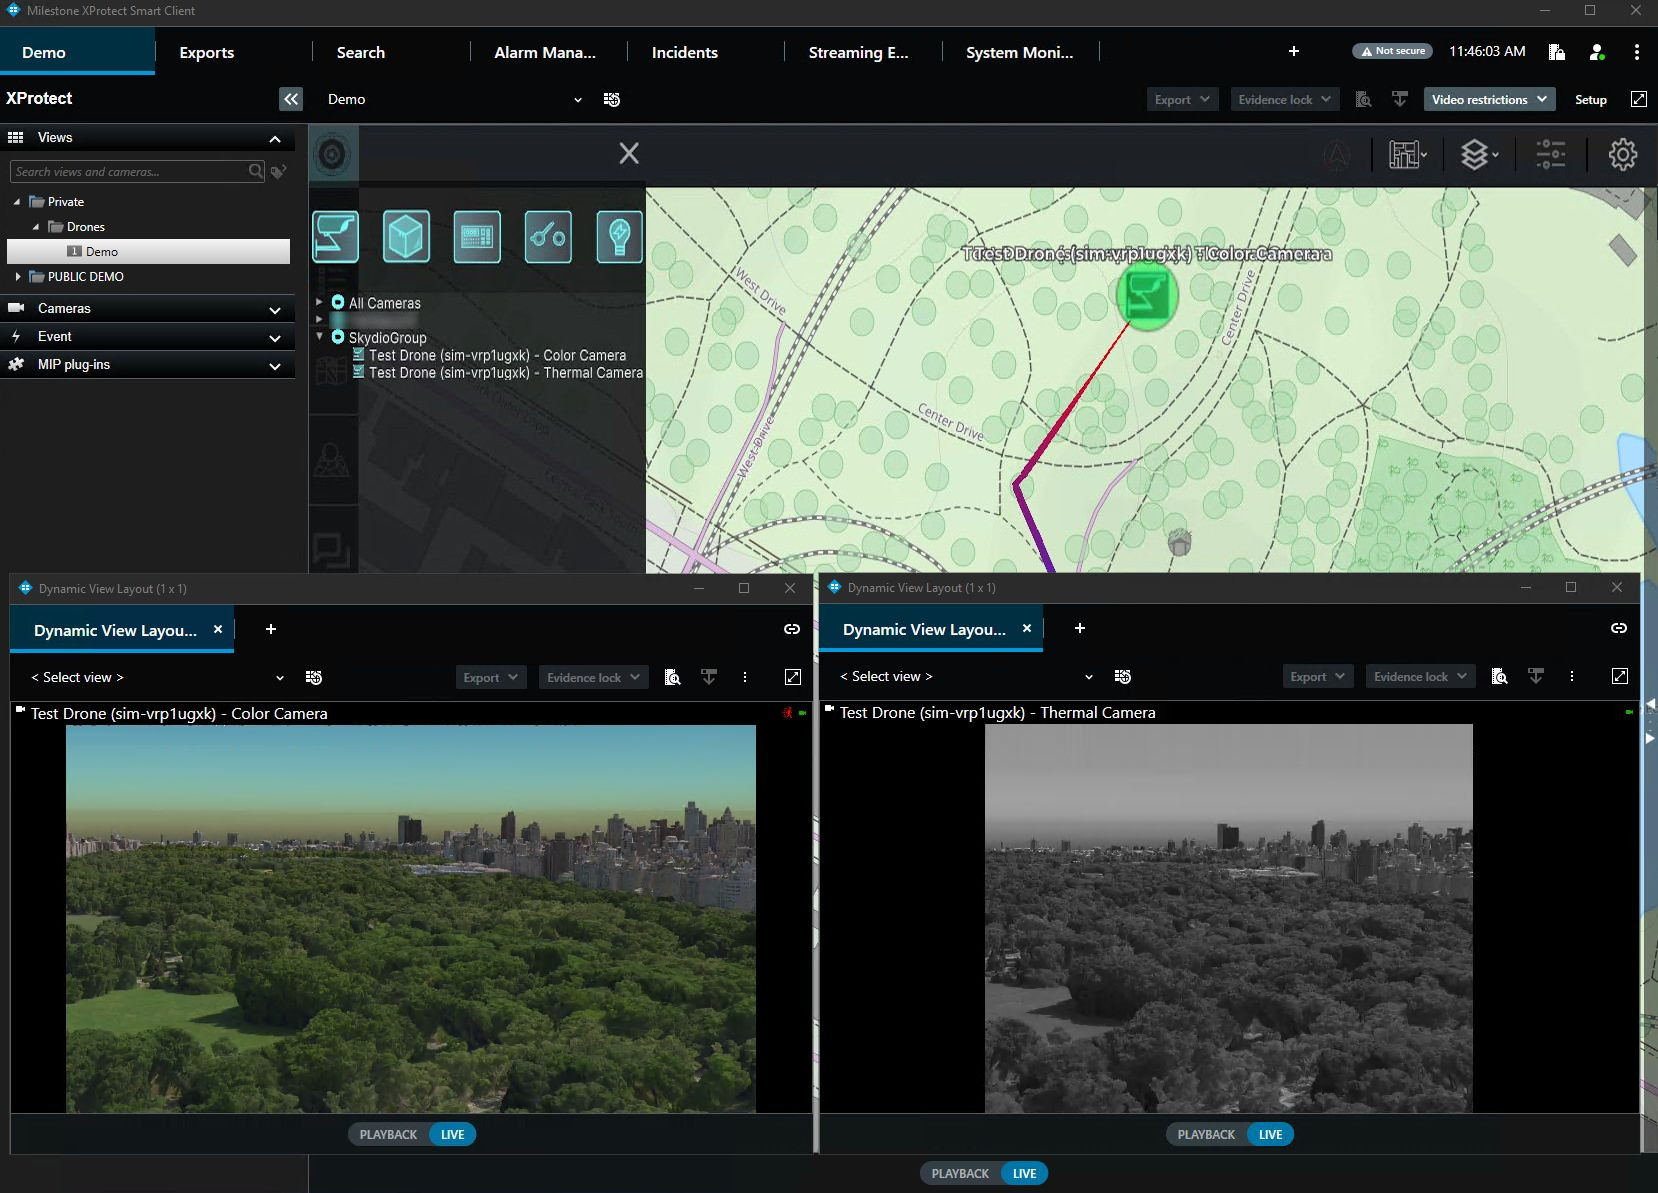The height and width of the screenshot is (1193, 1658).
Task: Open map layers dropdown
Action: point(1479,154)
